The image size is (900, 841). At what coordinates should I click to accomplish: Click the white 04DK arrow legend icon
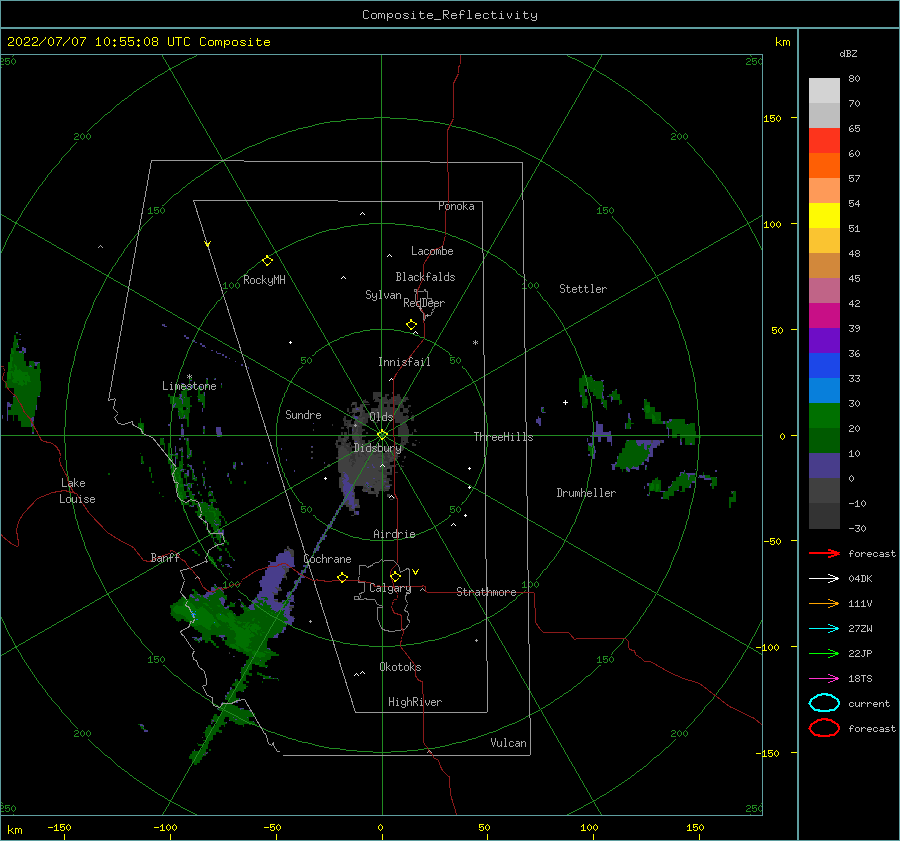(x=824, y=578)
